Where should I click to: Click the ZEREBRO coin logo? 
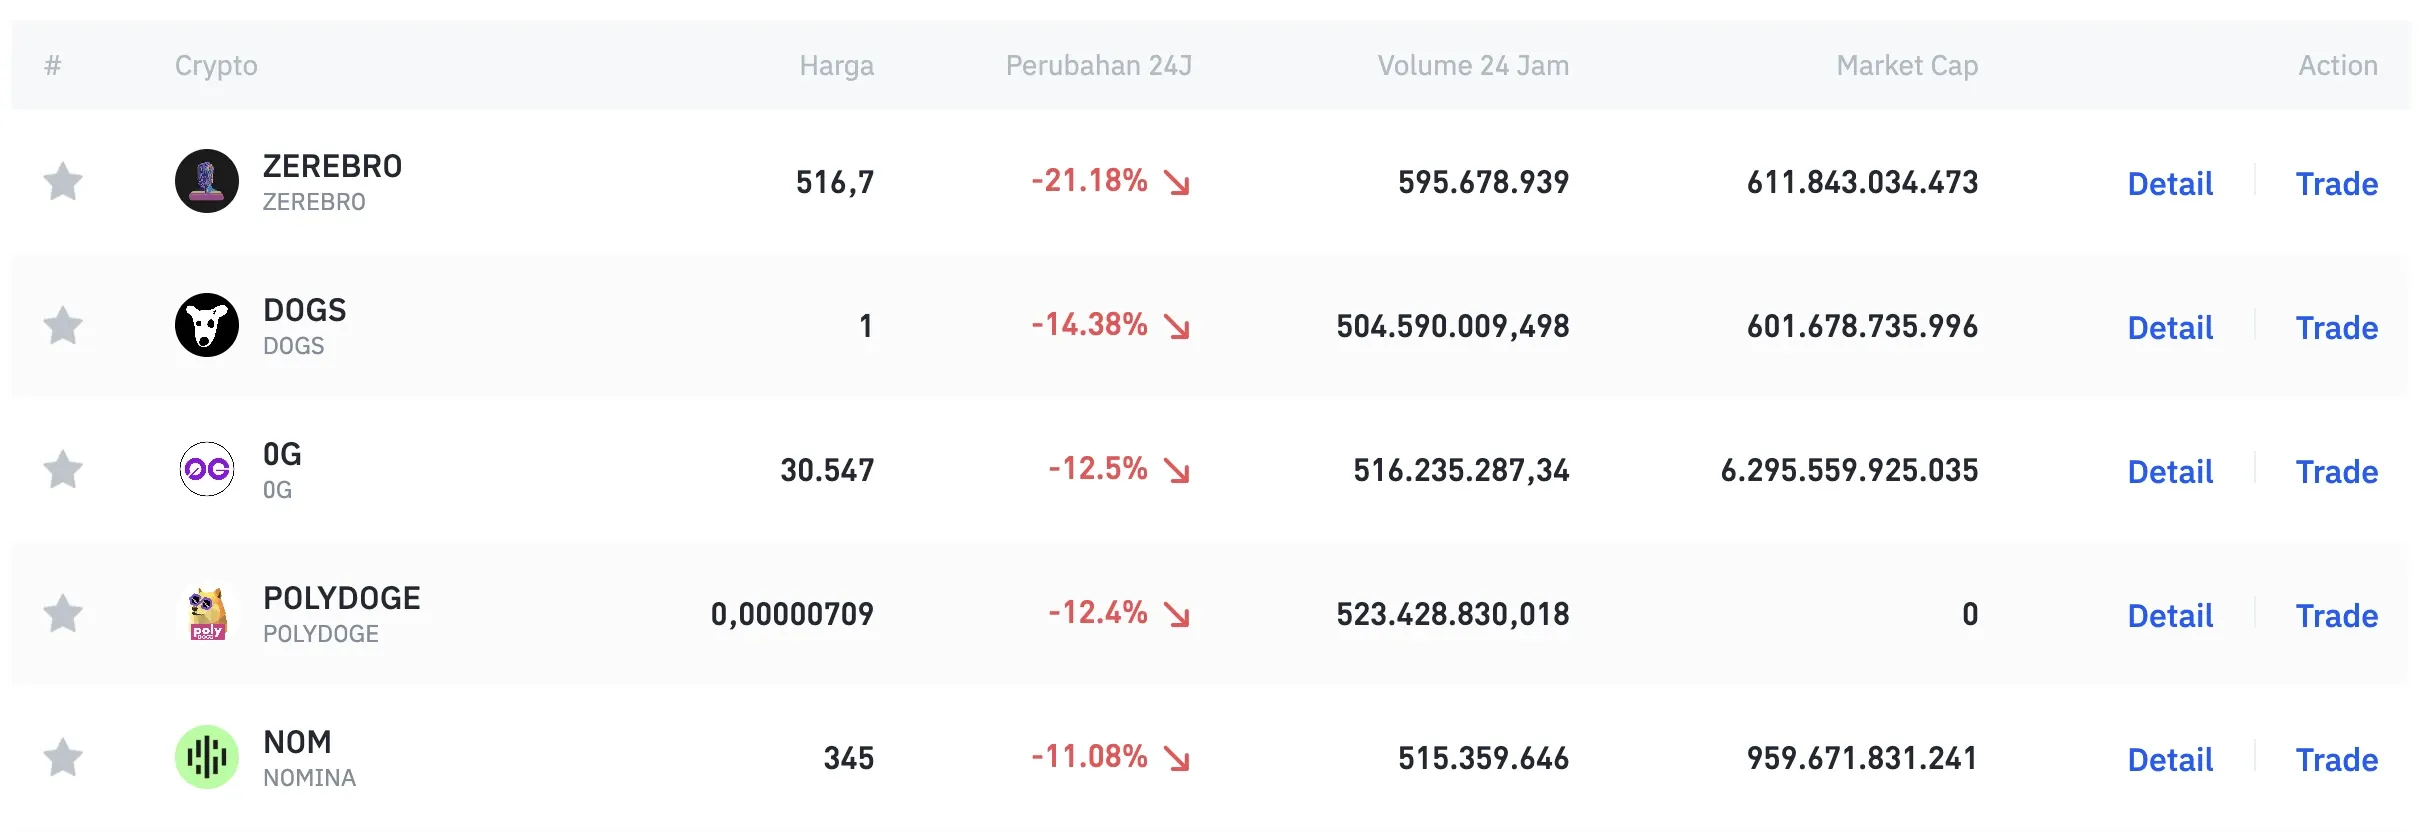[x=206, y=181]
